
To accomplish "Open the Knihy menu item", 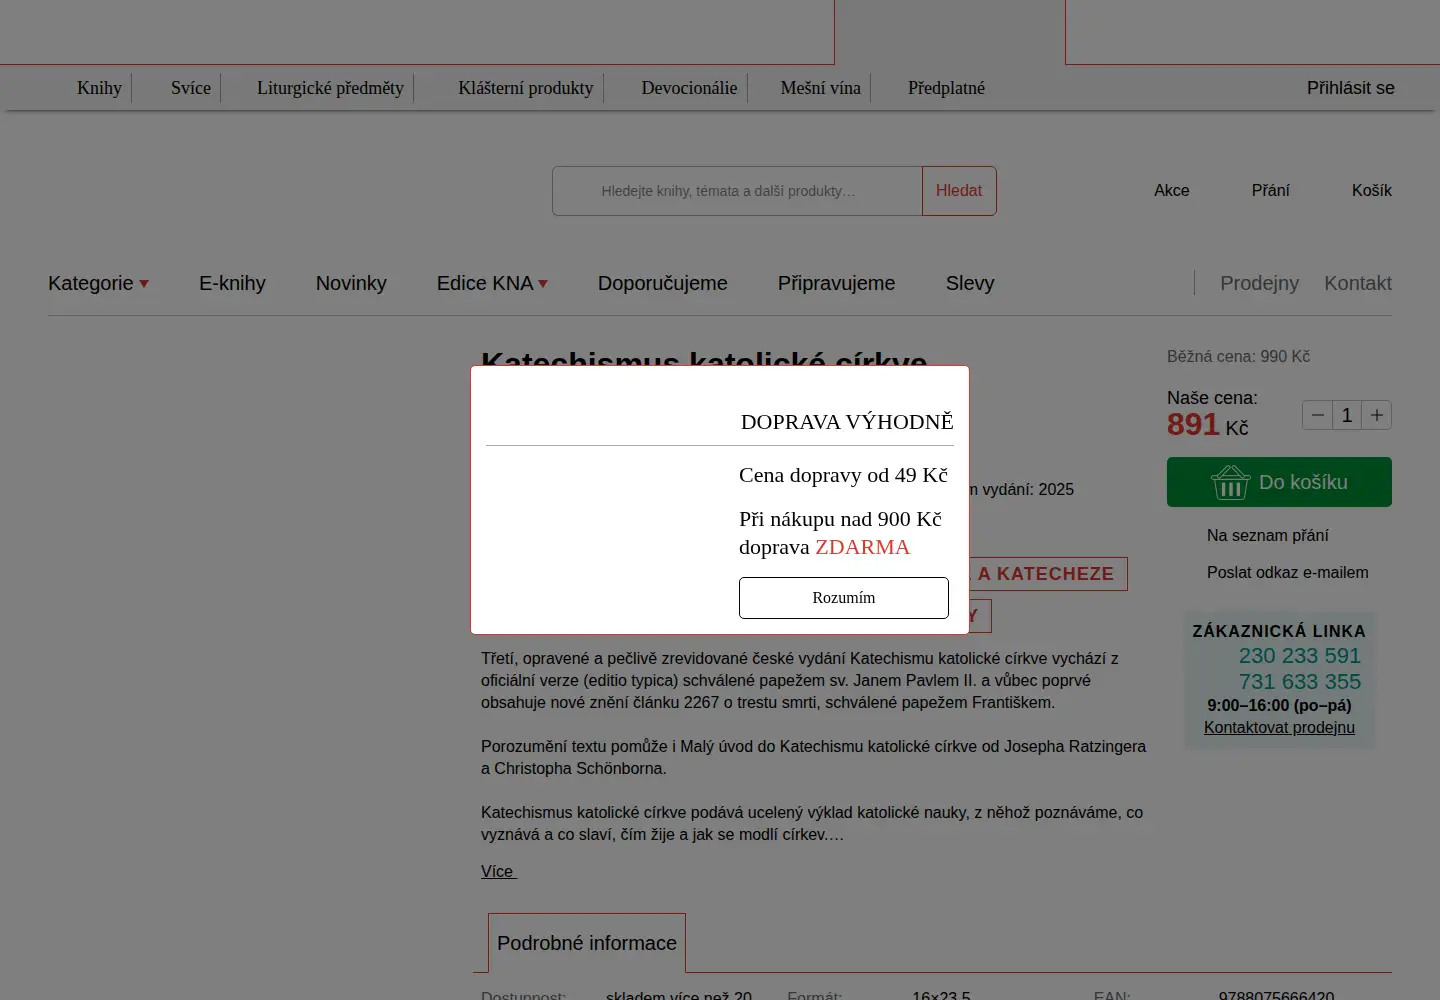I will pyautogui.click(x=99, y=88).
